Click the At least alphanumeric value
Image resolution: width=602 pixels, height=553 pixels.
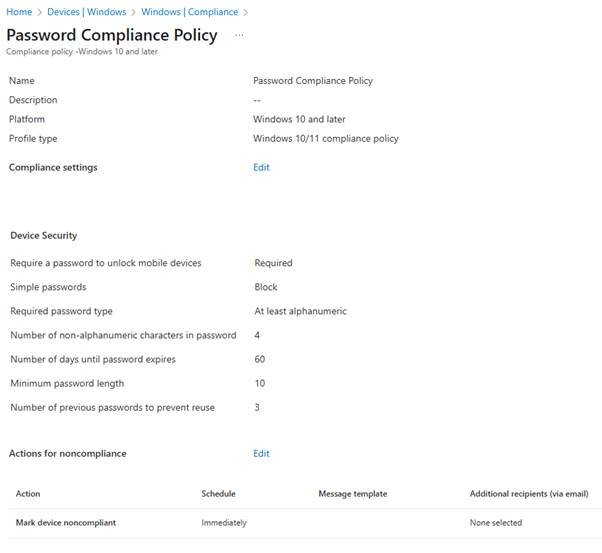[300, 311]
